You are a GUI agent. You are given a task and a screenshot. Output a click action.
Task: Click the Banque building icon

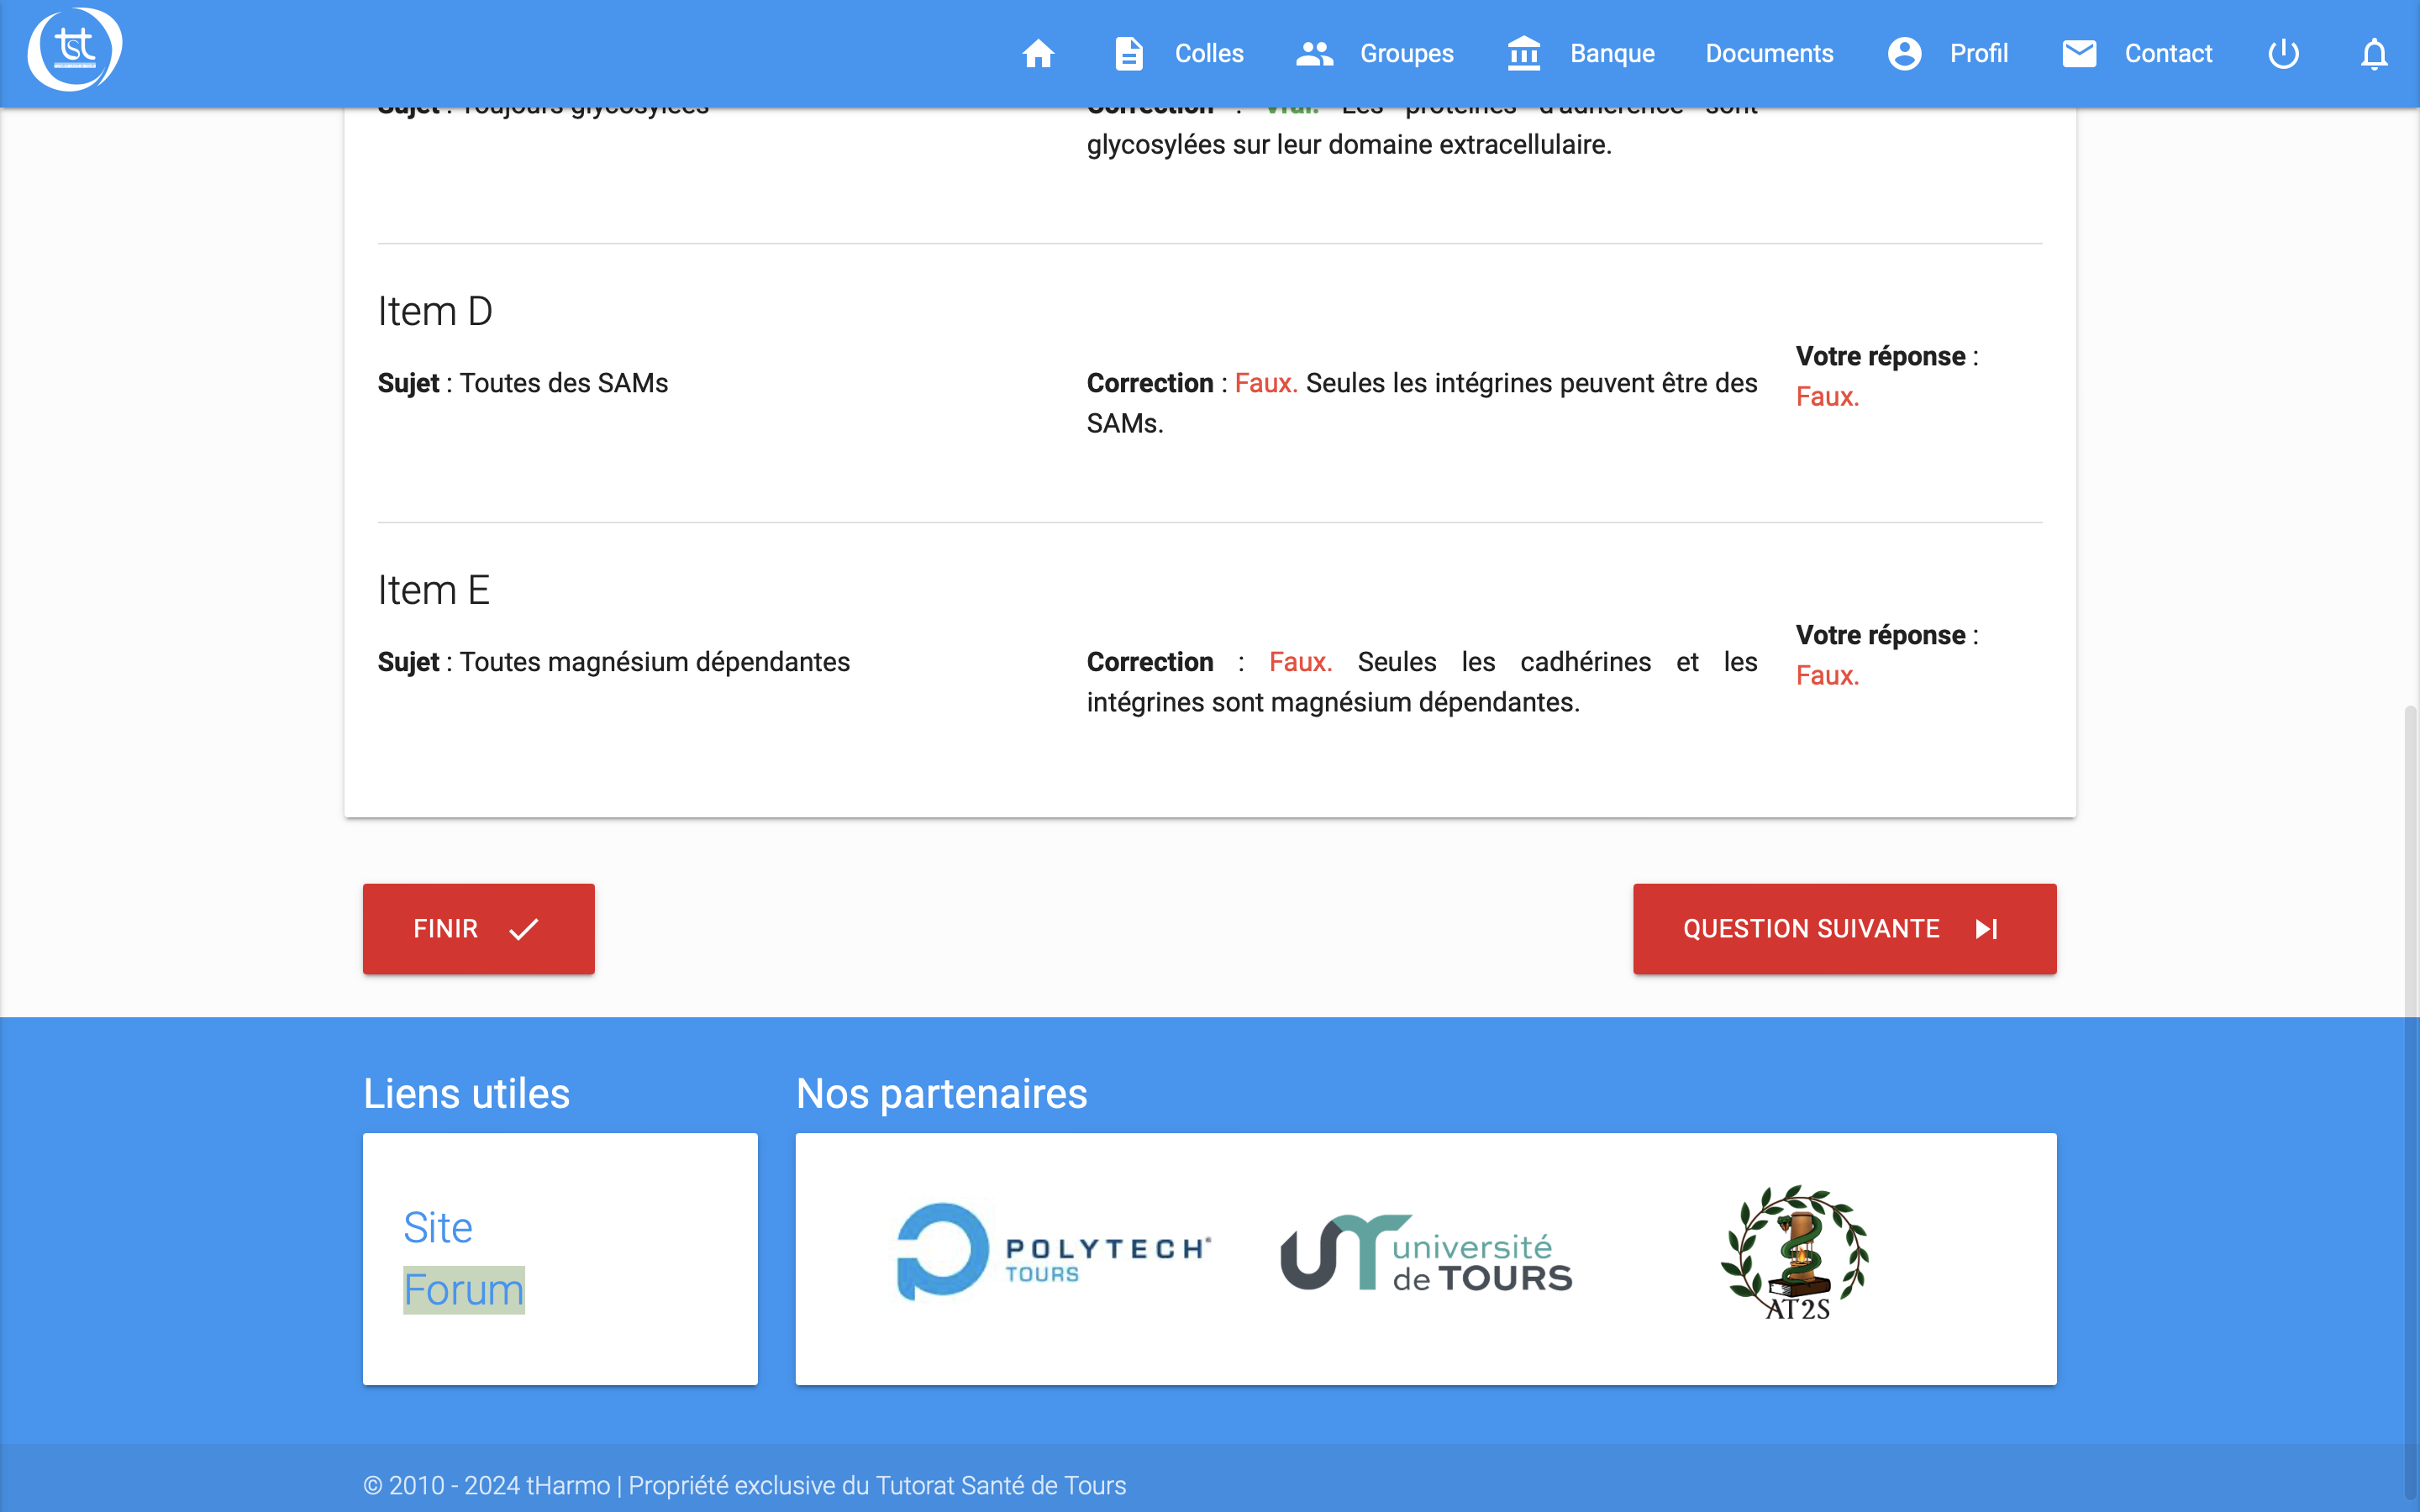[x=1524, y=54]
